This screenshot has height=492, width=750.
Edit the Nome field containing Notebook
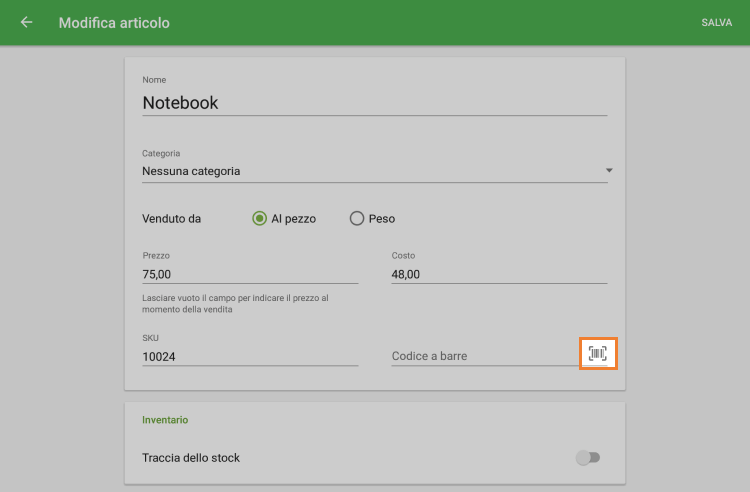pos(375,103)
